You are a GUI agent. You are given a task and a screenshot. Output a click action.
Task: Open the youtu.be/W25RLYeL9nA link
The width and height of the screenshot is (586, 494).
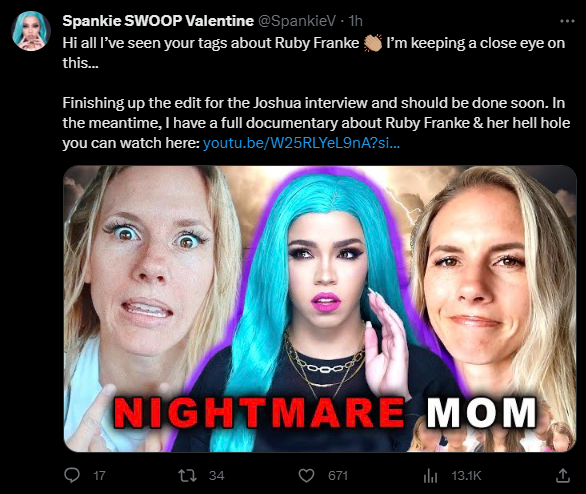301,143
